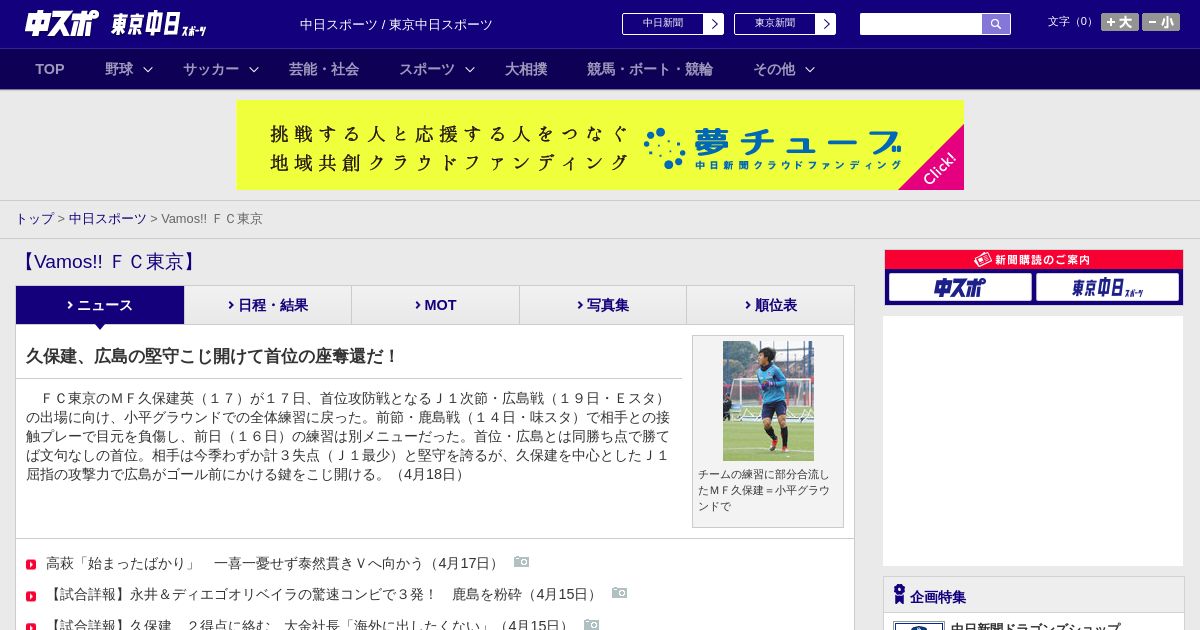The height and width of the screenshot is (630, 1200).
Task: Expand the スポーツ dropdown chevron
Action: pos(470,69)
